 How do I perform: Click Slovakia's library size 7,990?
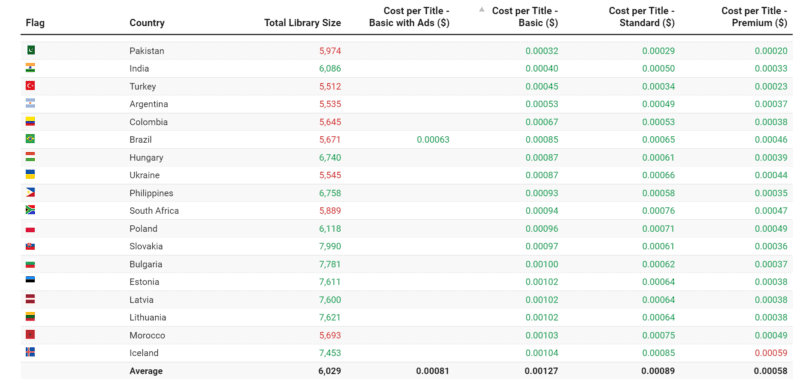pos(330,247)
